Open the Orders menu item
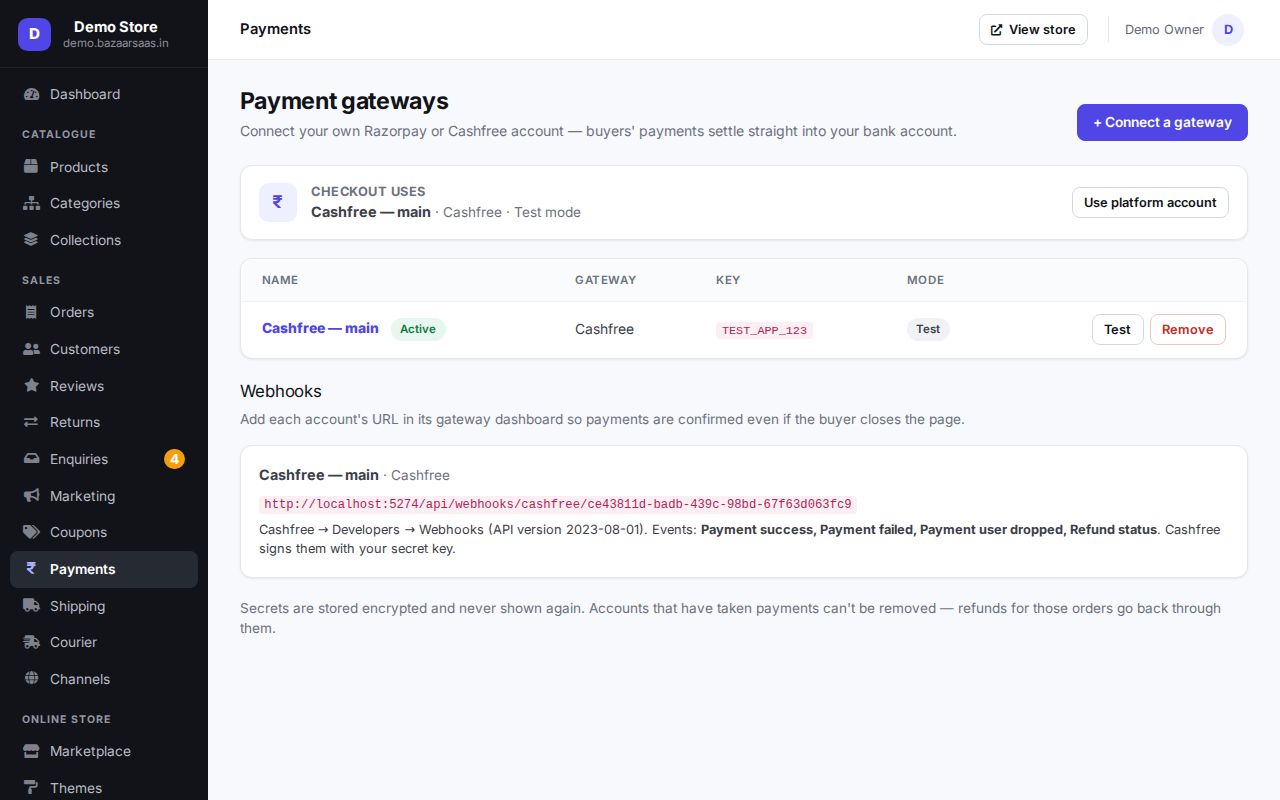 pos(104,312)
